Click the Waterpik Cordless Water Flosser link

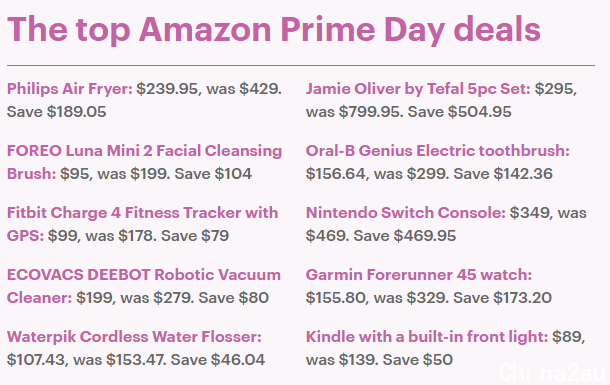(x=134, y=337)
